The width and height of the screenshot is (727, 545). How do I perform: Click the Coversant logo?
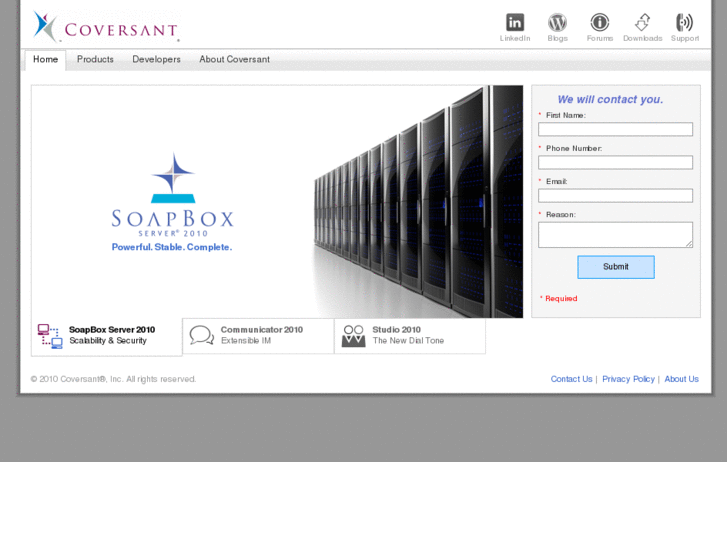(x=106, y=27)
